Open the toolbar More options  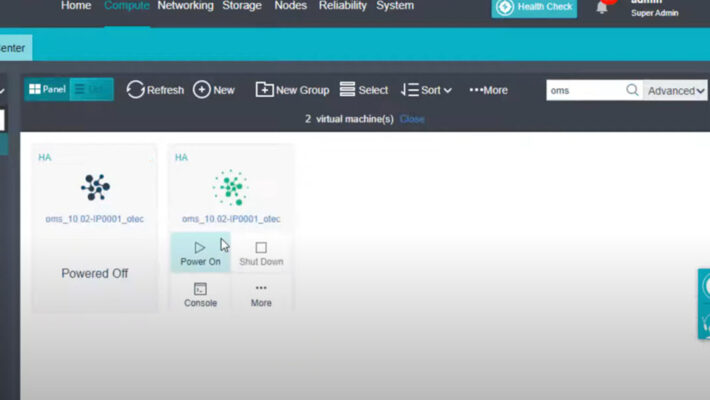pos(488,90)
